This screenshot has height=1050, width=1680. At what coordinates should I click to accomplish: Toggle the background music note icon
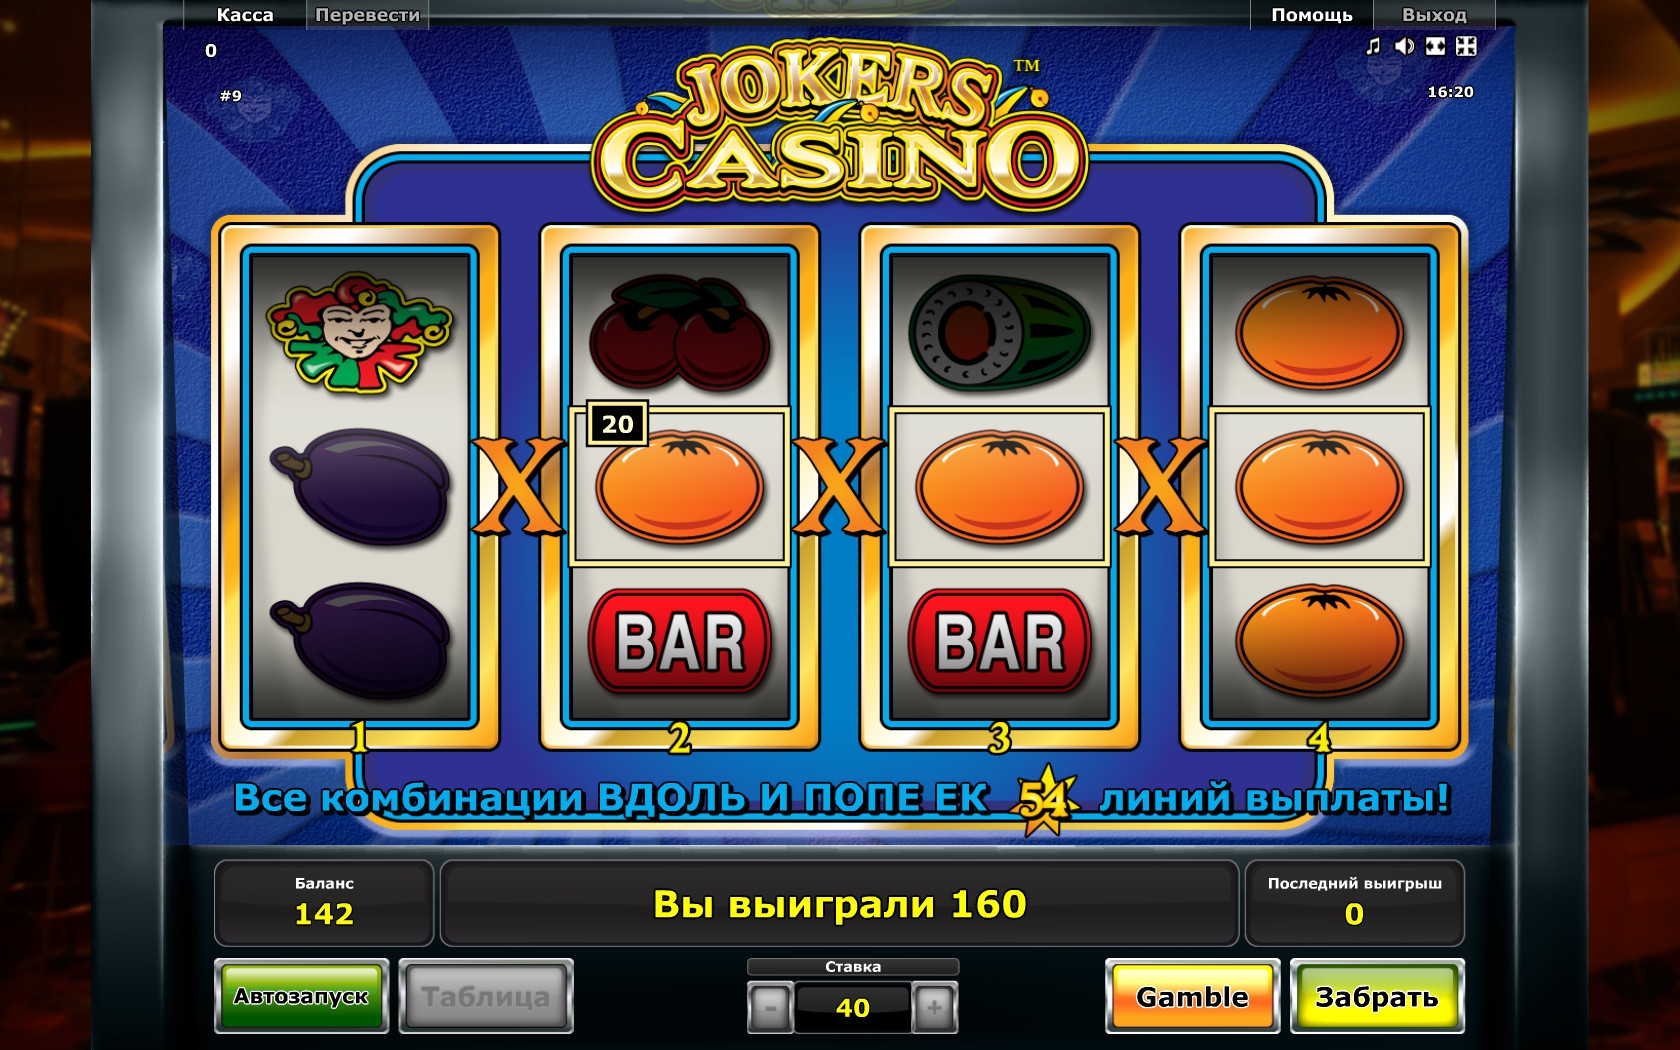(x=1373, y=46)
